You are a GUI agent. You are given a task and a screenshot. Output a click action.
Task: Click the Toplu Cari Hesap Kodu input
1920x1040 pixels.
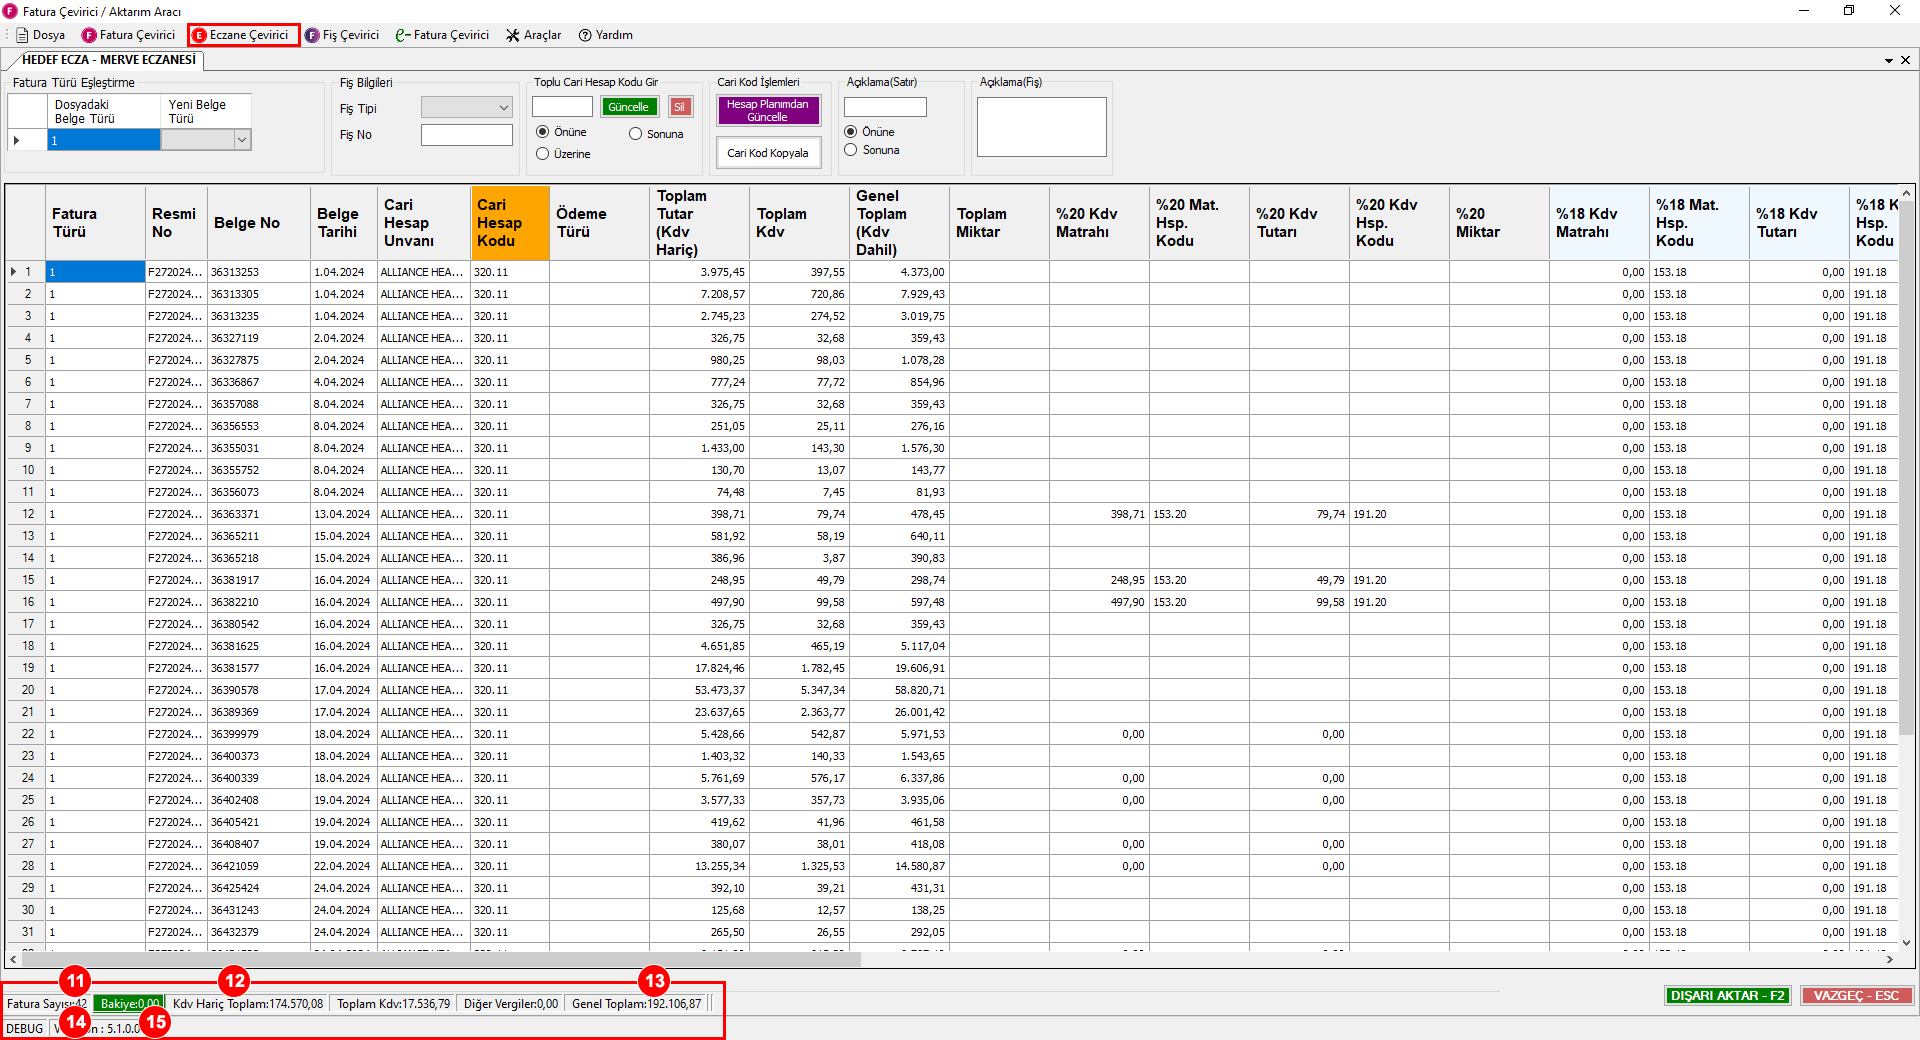(x=562, y=107)
